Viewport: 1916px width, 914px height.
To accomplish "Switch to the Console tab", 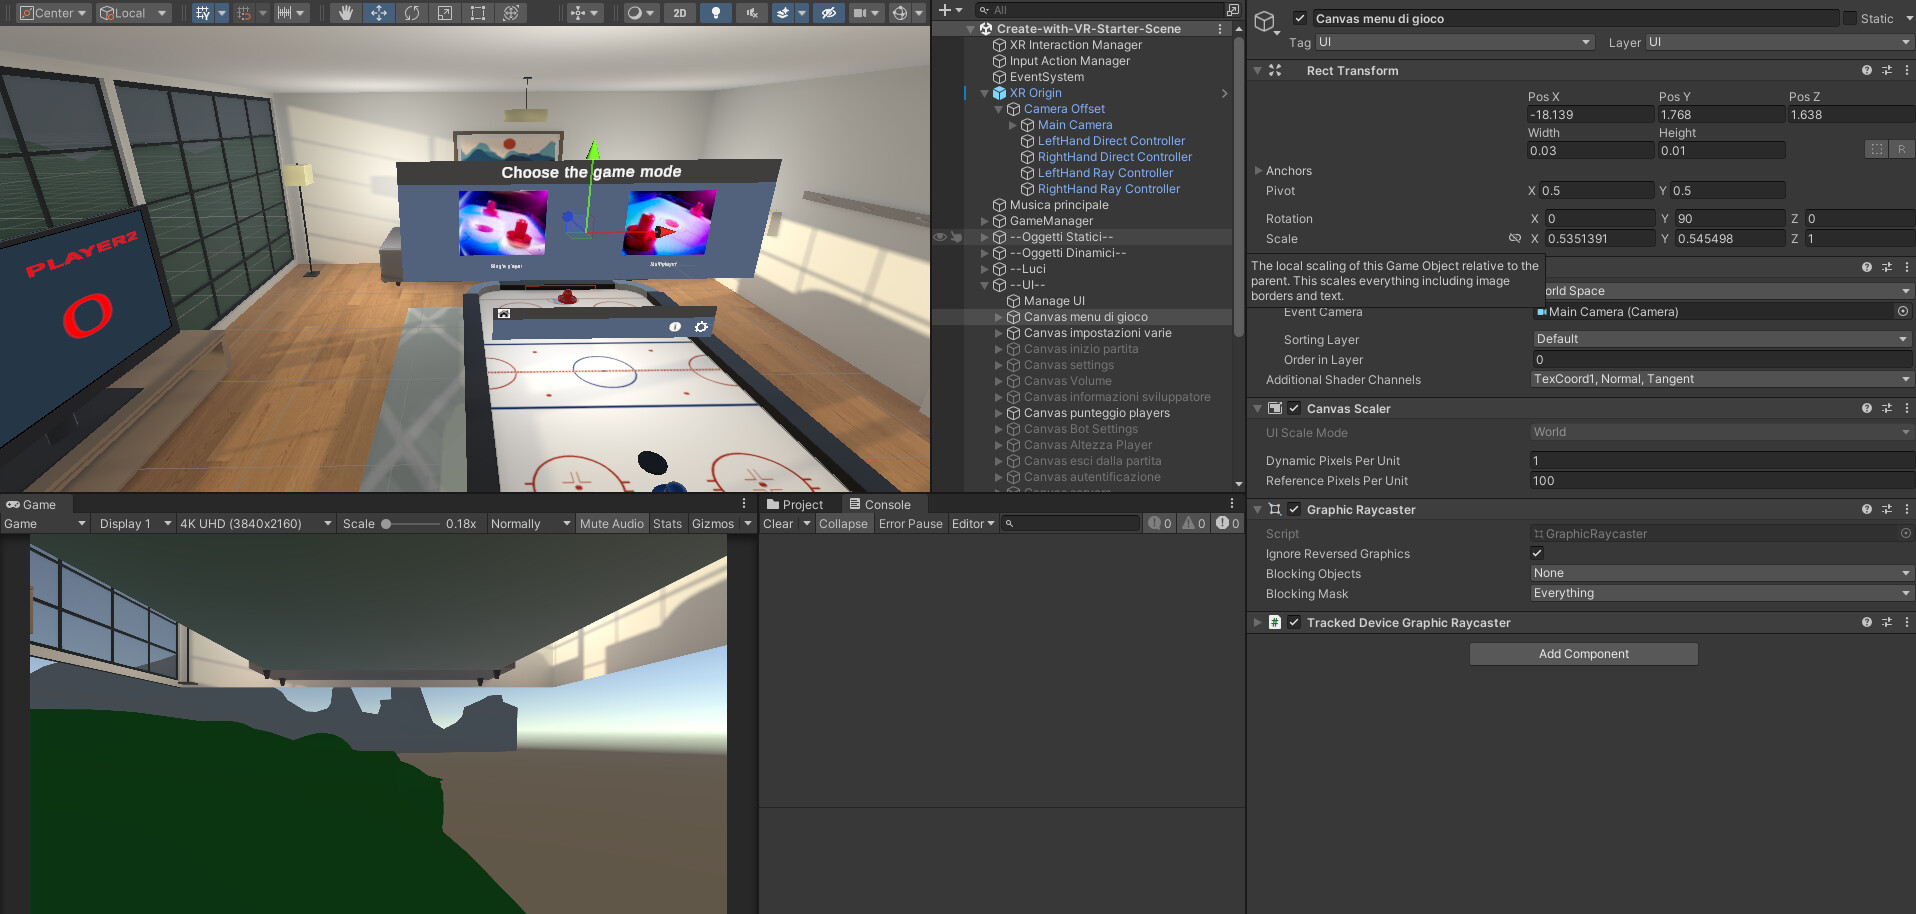I will click(880, 504).
